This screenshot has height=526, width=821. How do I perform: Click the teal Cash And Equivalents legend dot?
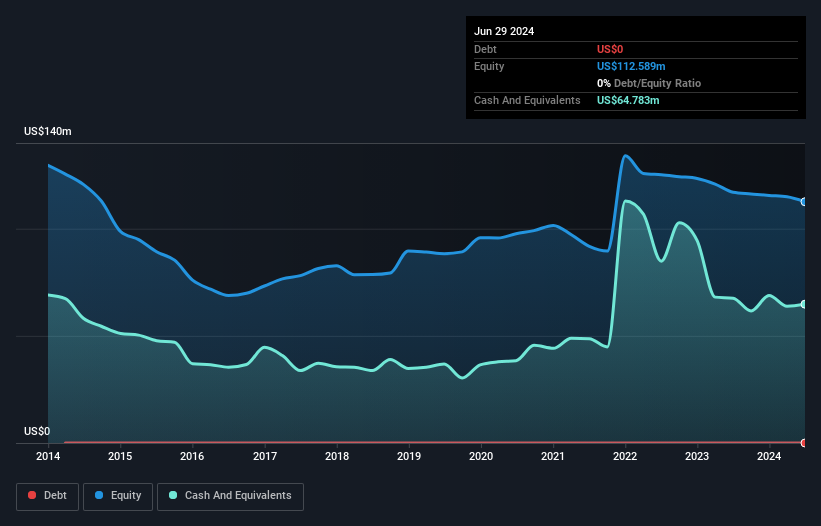click(173, 495)
